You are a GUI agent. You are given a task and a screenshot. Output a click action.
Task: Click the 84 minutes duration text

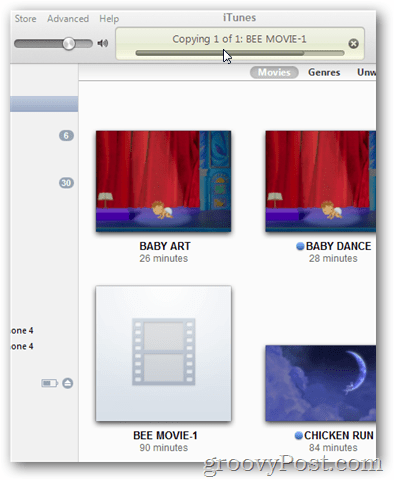333,448
